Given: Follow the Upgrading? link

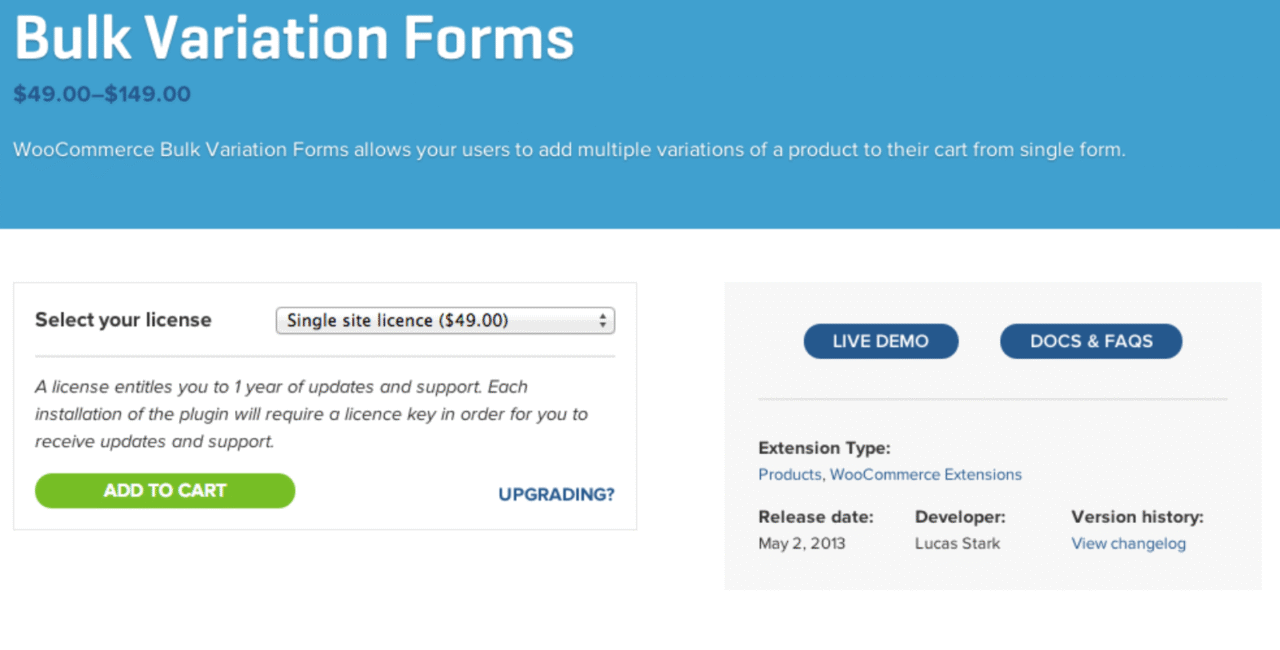Looking at the screenshot, I should point(556,494).
